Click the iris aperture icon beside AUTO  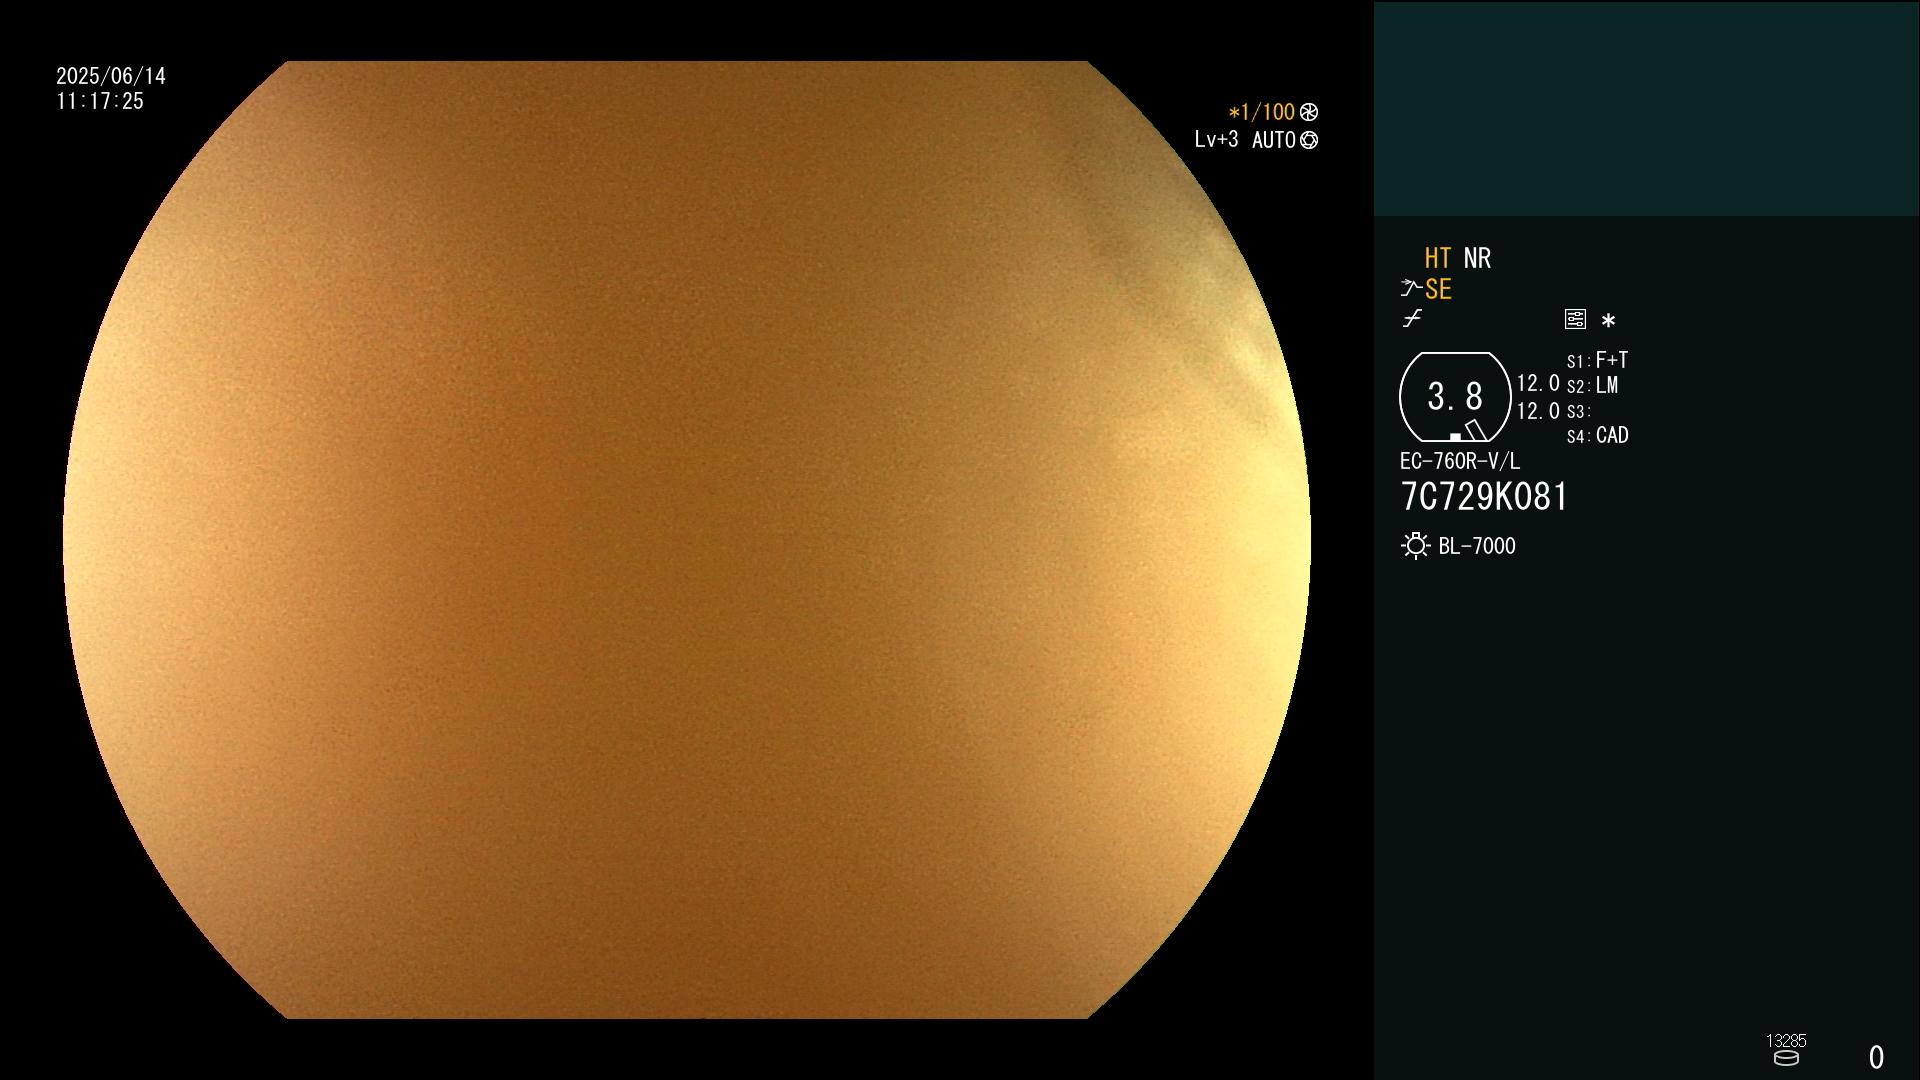coord(1309,140)
